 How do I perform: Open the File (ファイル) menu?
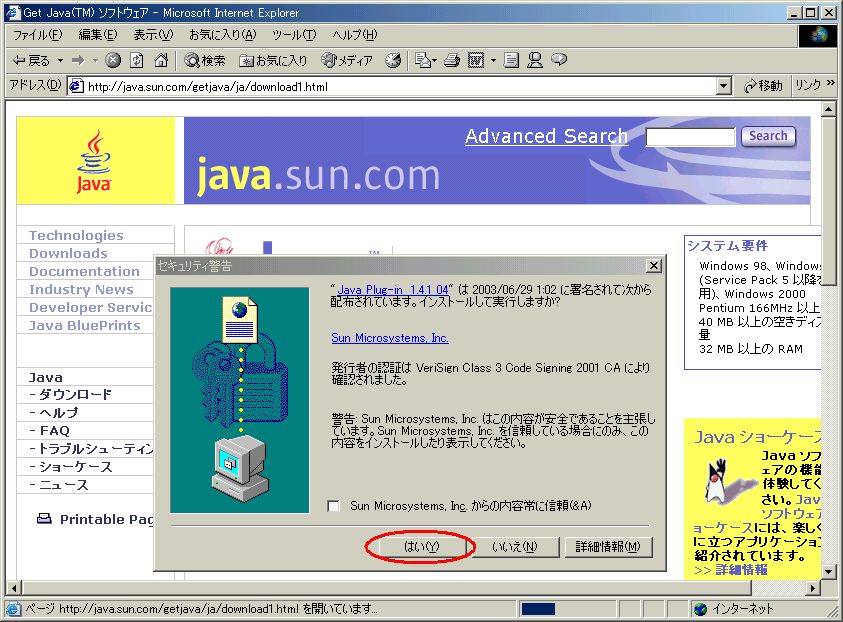37,35
